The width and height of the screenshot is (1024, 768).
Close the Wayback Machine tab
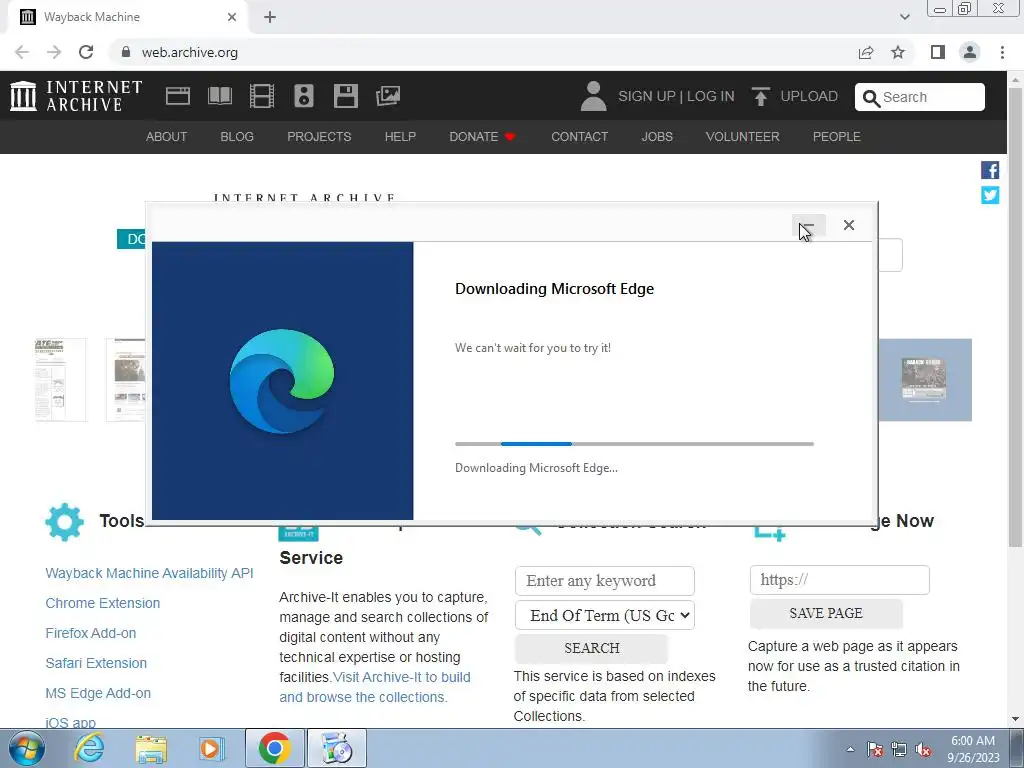pyautogui.click(x=232, y=17)
